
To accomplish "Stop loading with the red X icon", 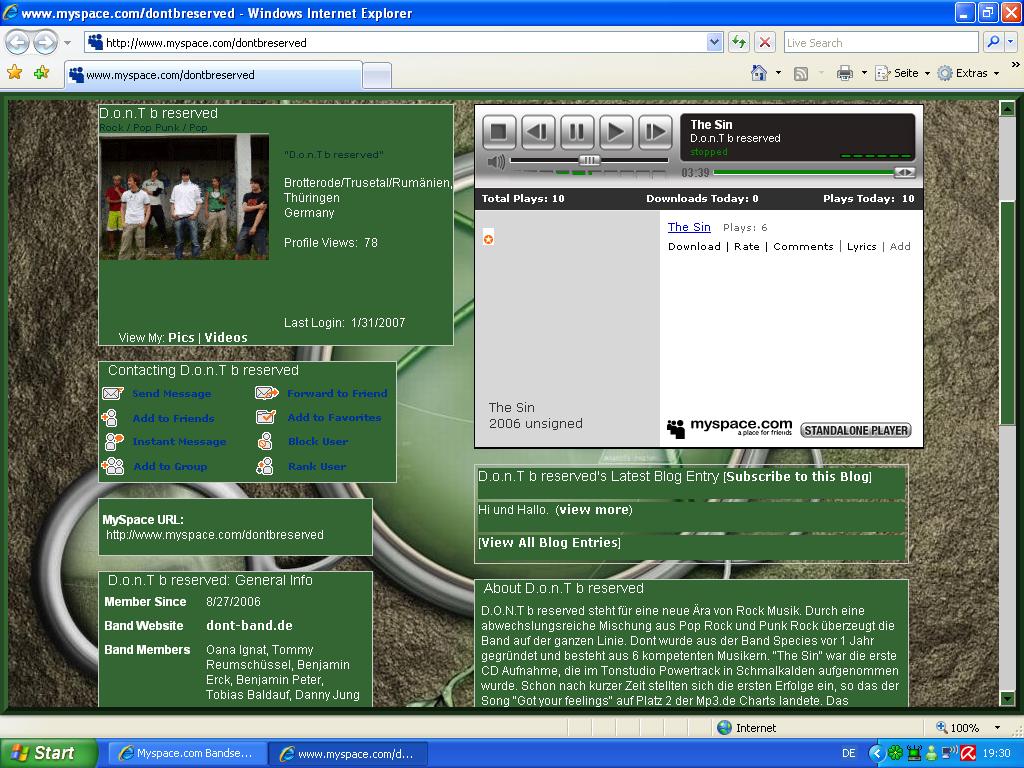I will [x=765, y=42].
